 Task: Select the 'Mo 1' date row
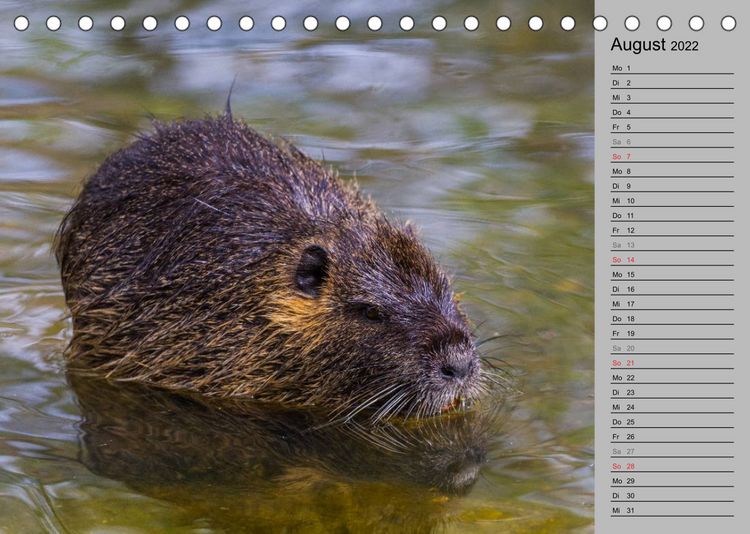(672, 68)
